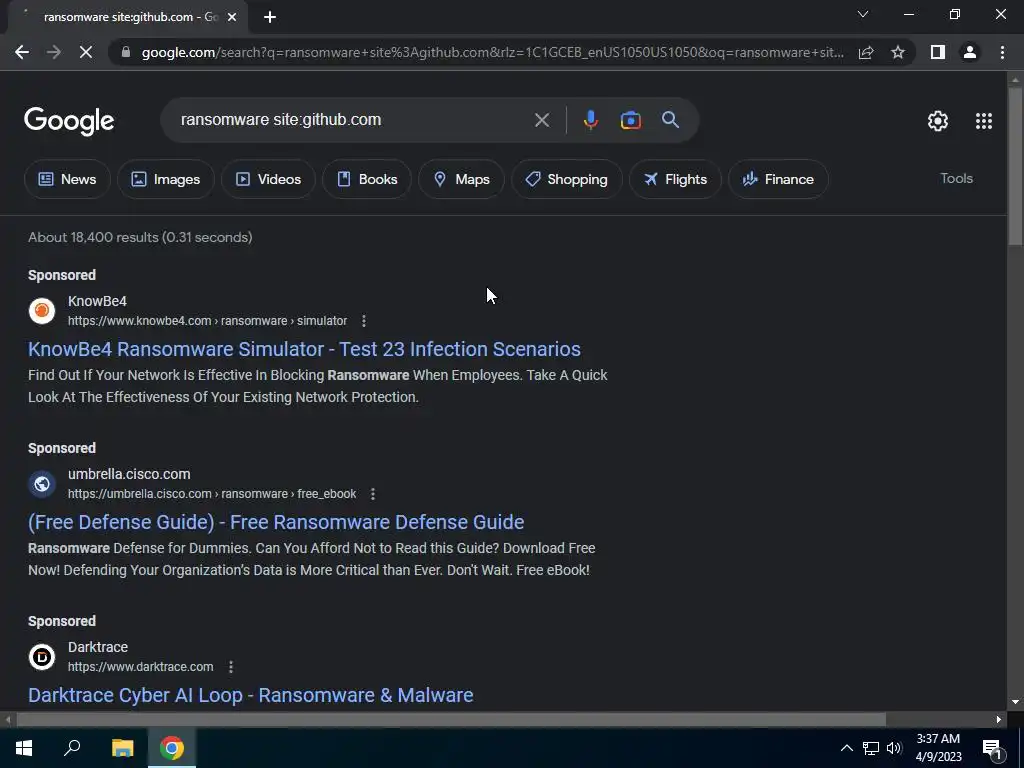Open more options for Darktrace ad
The width and height of the screenshot is (1024, 768).
[x=231, y=667]
